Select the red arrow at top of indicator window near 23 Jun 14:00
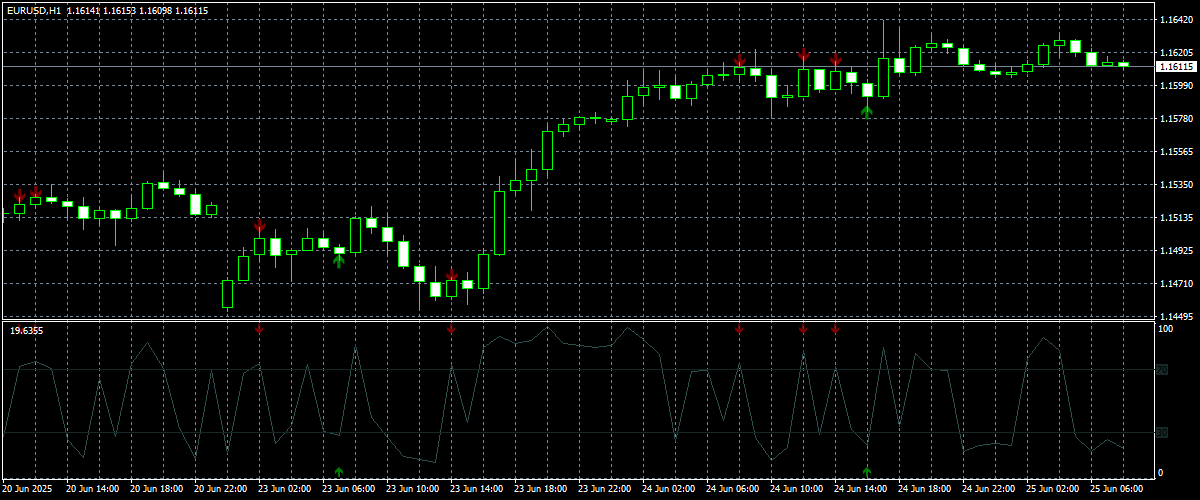The height and width of the screenshot is (500, 1200). point(451,329)
